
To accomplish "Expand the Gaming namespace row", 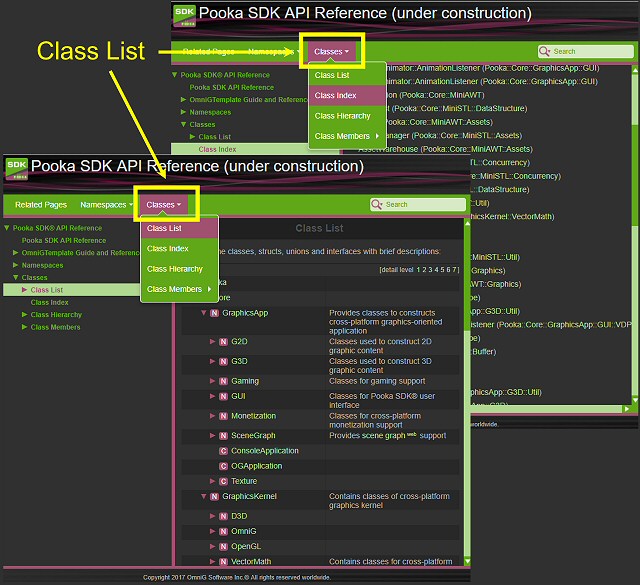I will [x=212, y=381].
